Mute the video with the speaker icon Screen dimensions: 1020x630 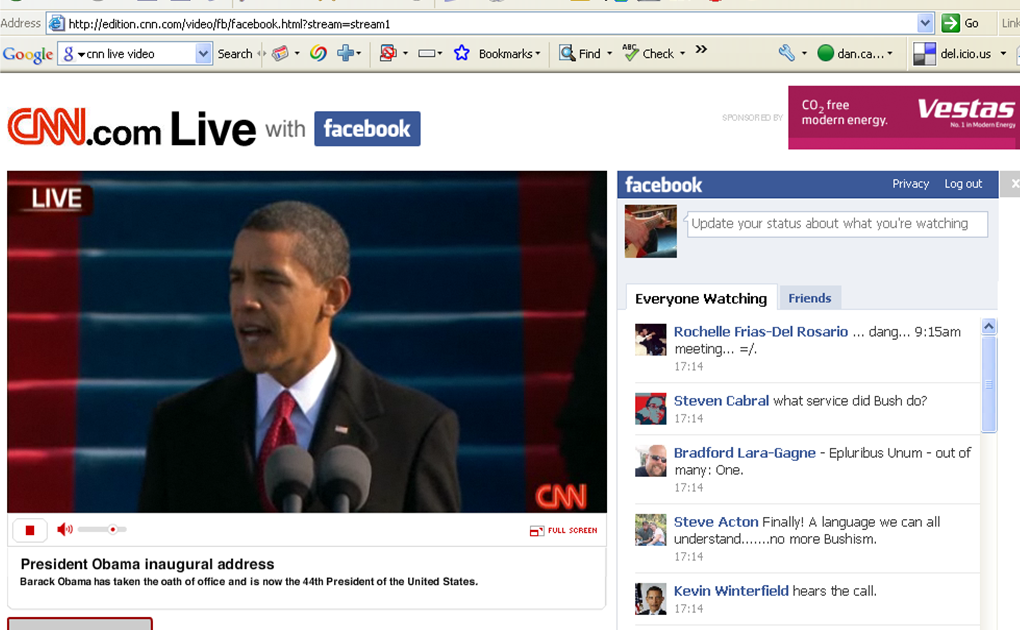pyautogui.click(x=64, y=529)
